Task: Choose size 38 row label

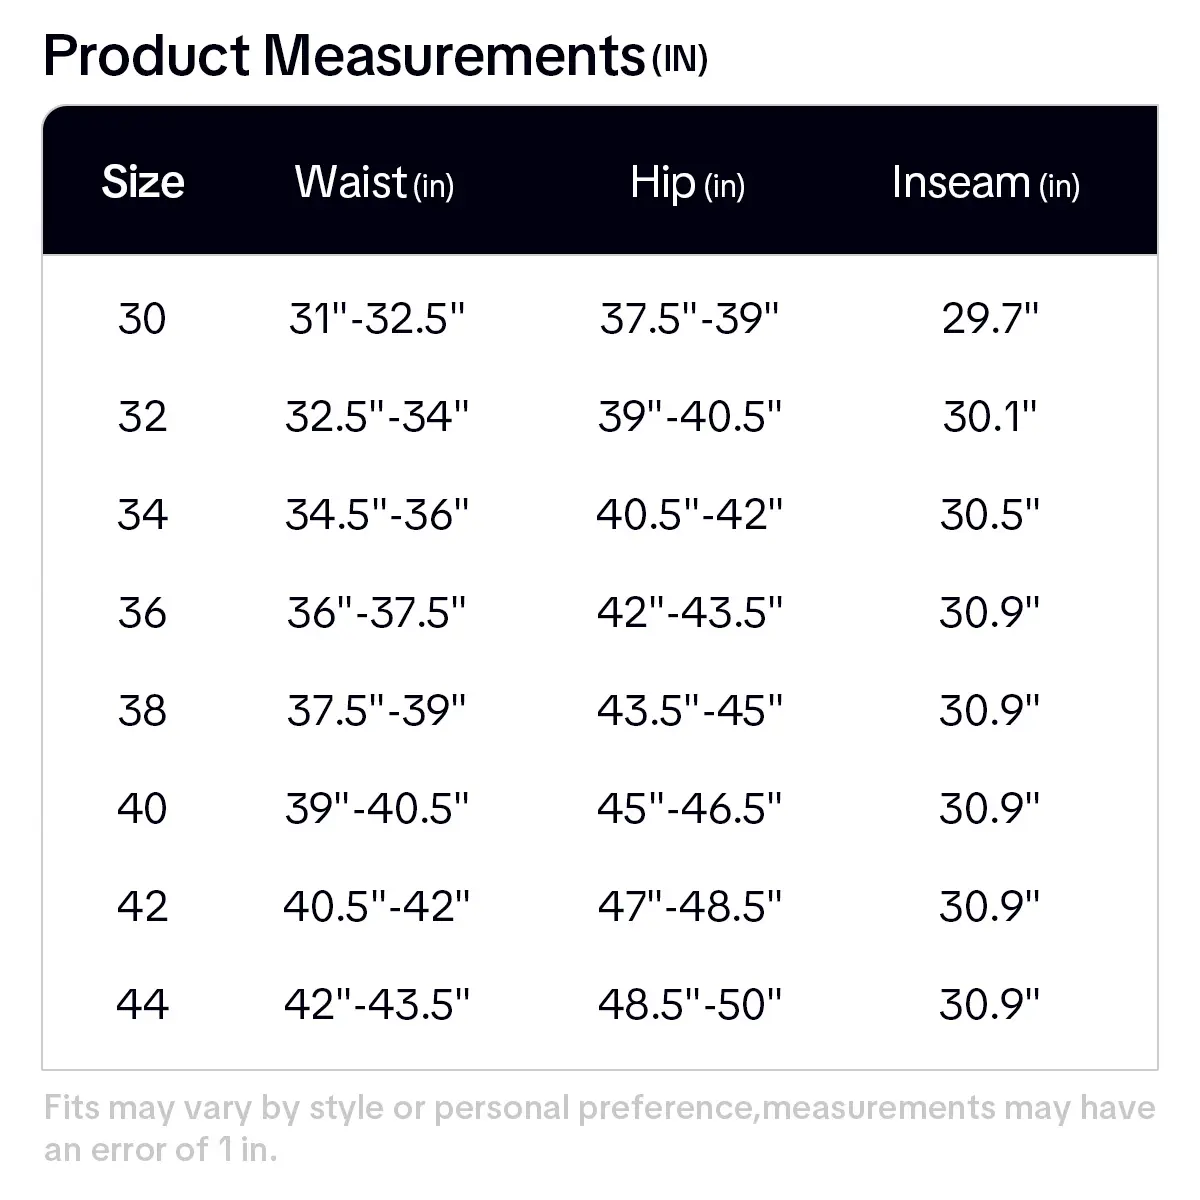Action: click(142, 710)
